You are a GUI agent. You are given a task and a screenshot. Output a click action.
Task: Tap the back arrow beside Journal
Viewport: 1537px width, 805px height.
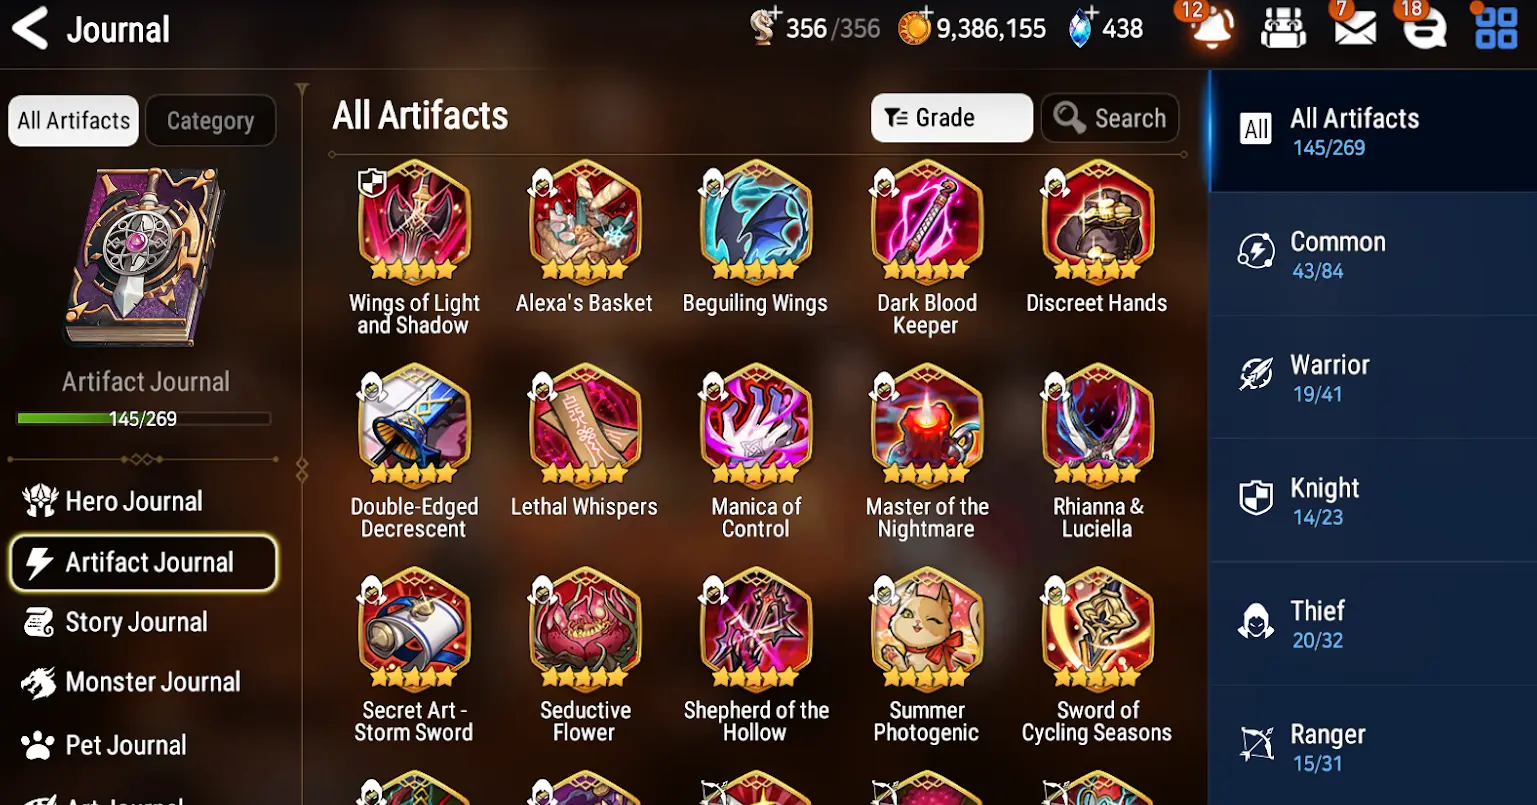pos(30,28)
